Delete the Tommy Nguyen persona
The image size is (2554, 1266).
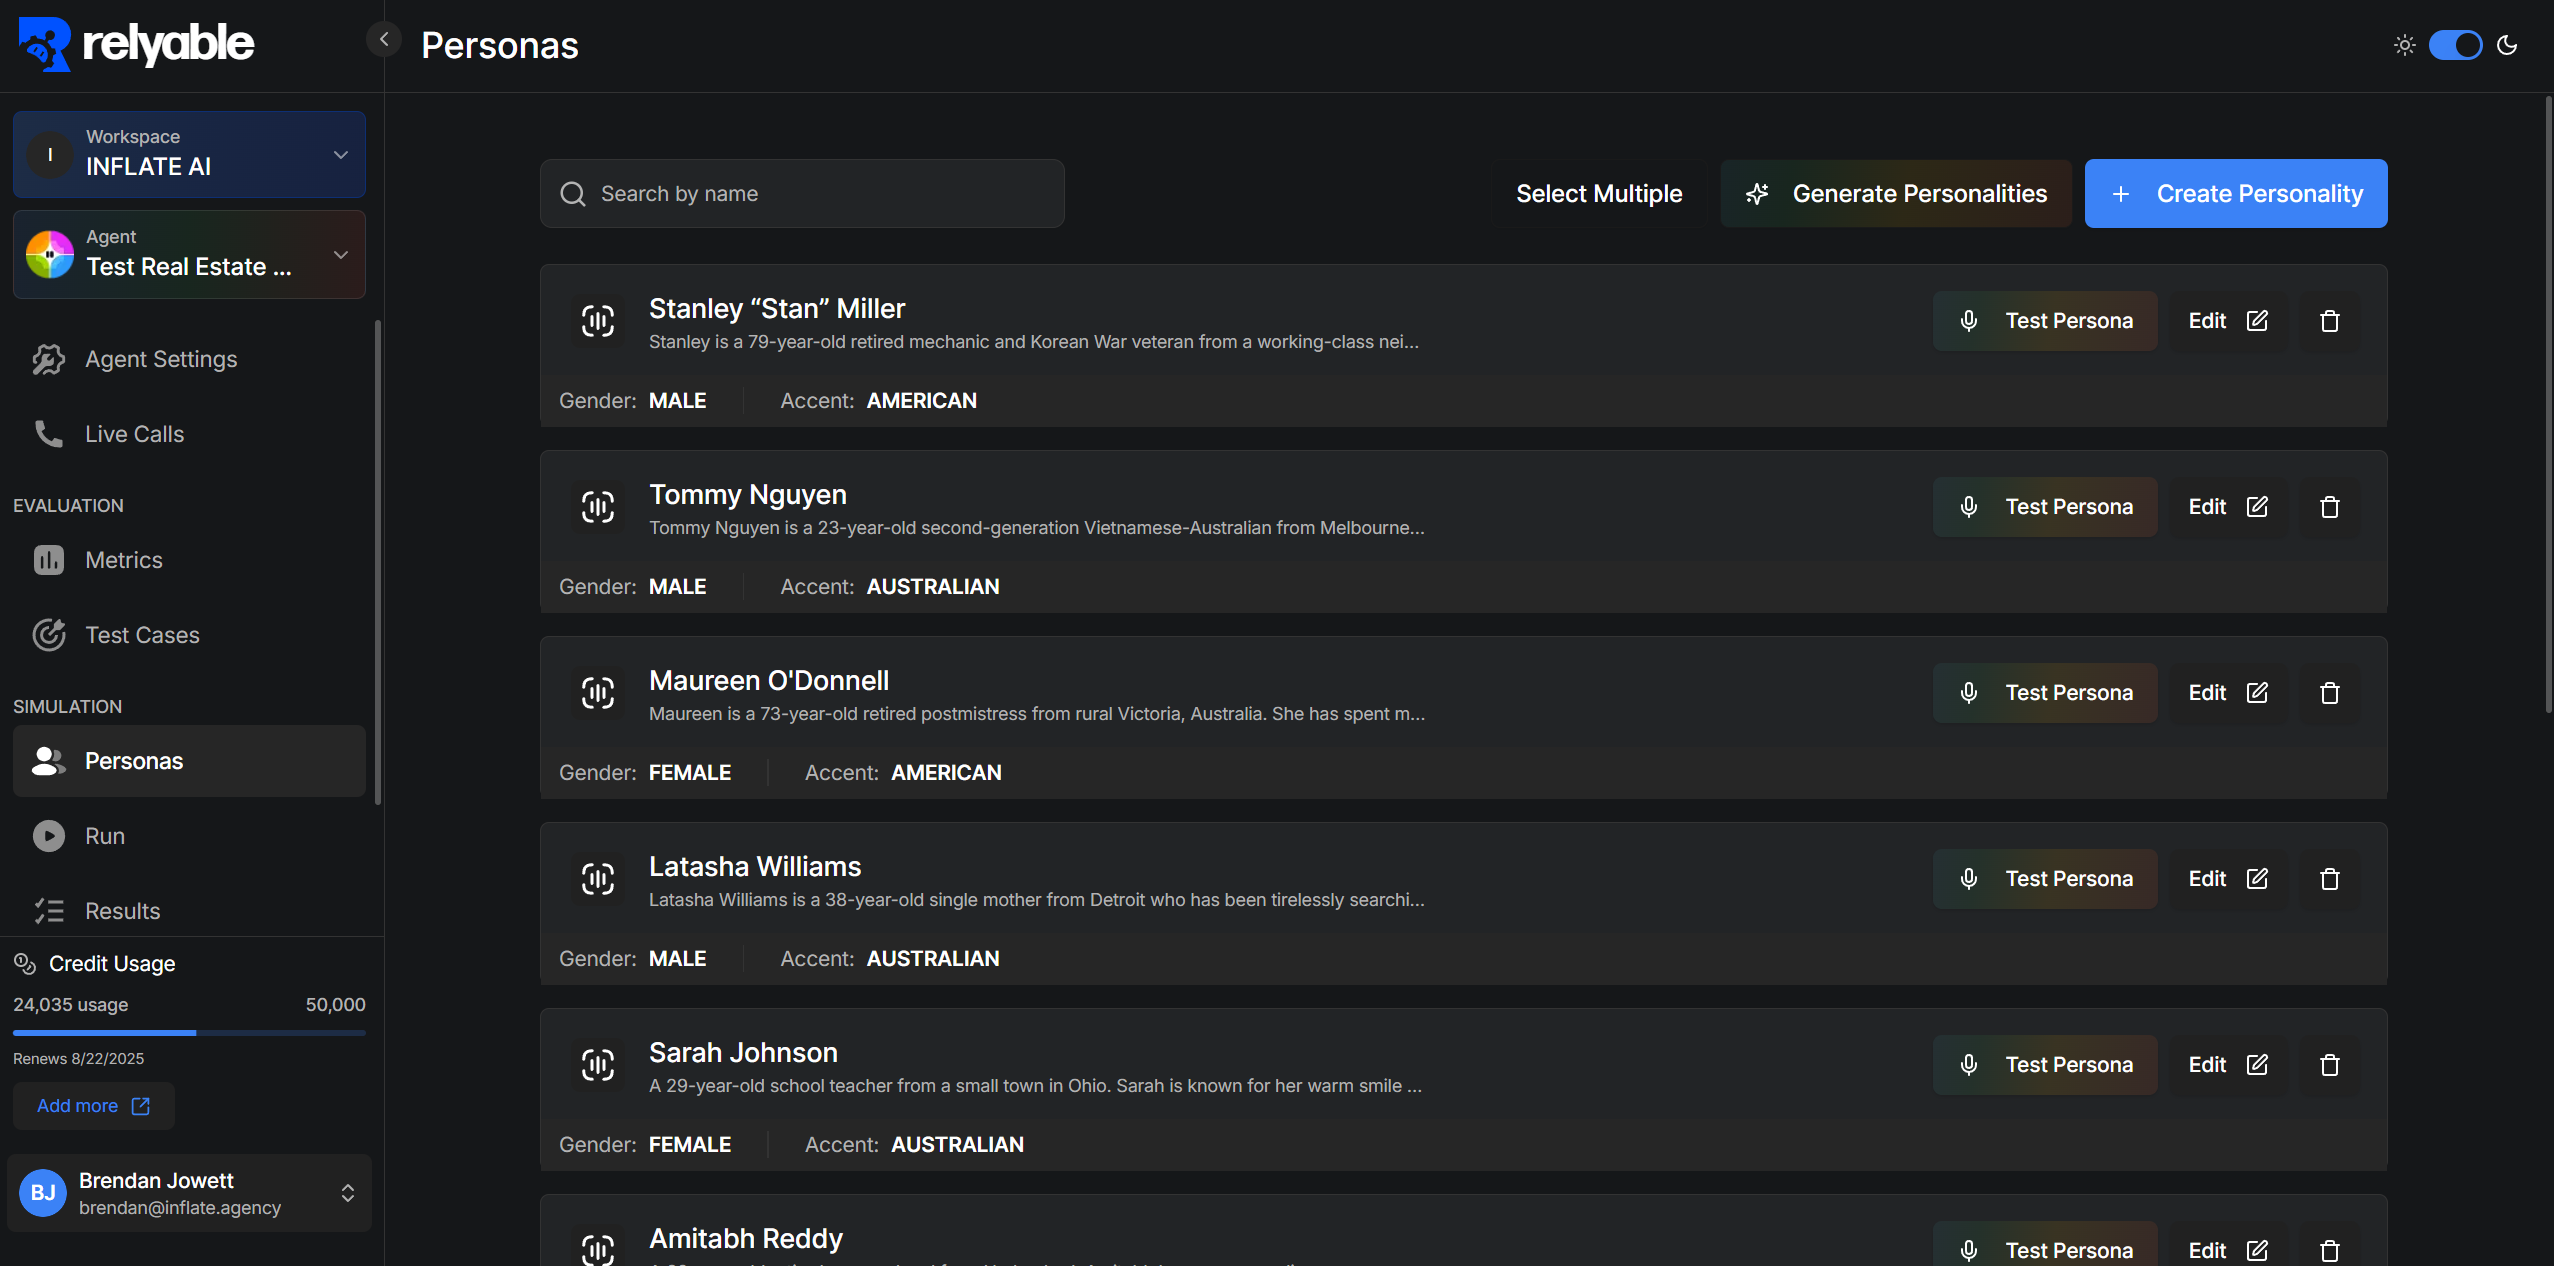tap(2330, 507)
